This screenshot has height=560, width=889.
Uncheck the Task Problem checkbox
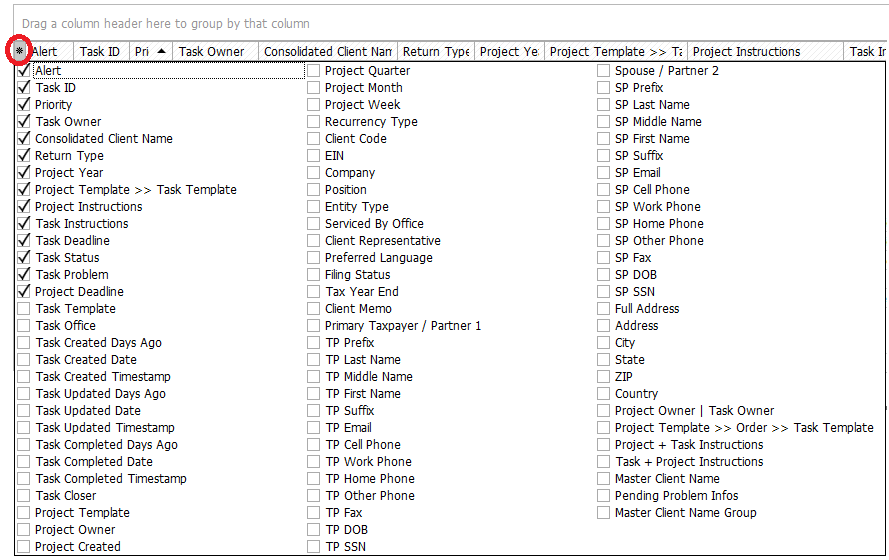coord(24,275)
